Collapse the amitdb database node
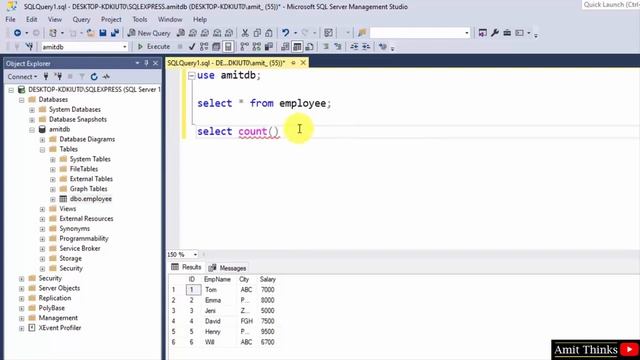Image resolution: width=640 pixels, height=360 pixels. click(x=32, y=130)
